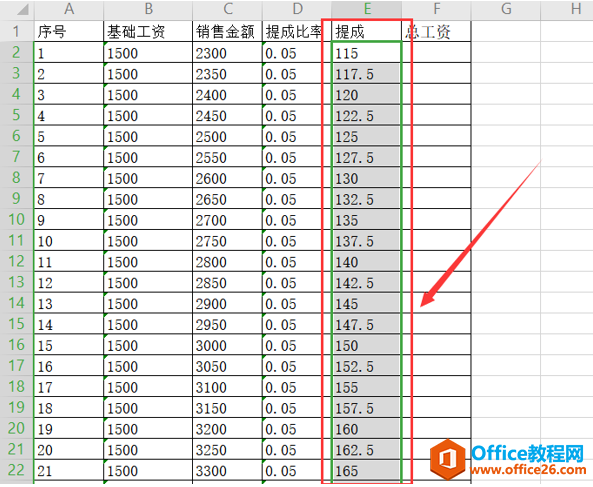Image resolution: width=593 pixels, height=487 pixels.
Task: Click base salary 1500 in row 2
Action: coord(148,53)
